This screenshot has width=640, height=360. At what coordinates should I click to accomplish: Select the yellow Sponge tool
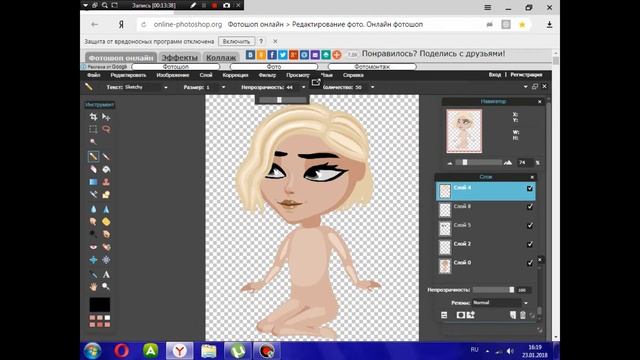coord(106,222)
